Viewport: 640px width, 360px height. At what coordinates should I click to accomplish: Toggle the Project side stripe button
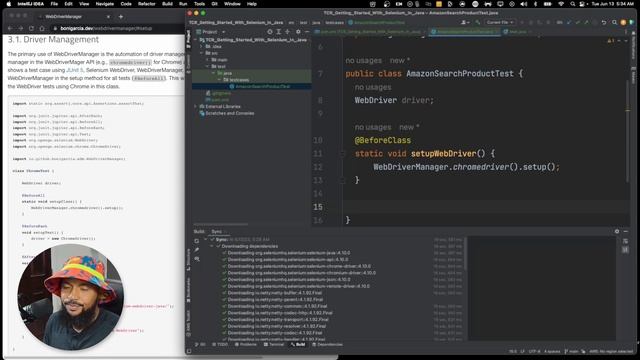(188, 39)
